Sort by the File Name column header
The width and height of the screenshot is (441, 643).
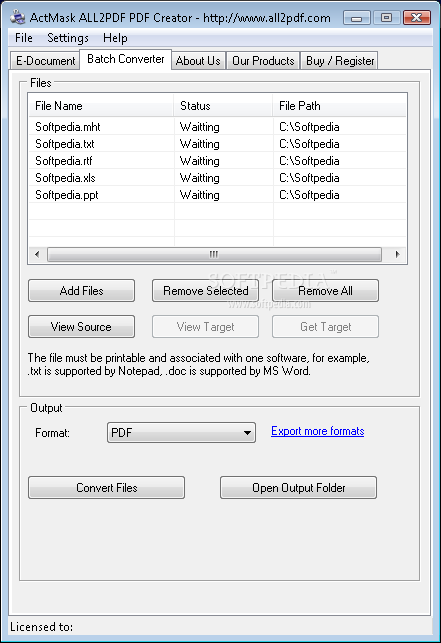(101, 106)
